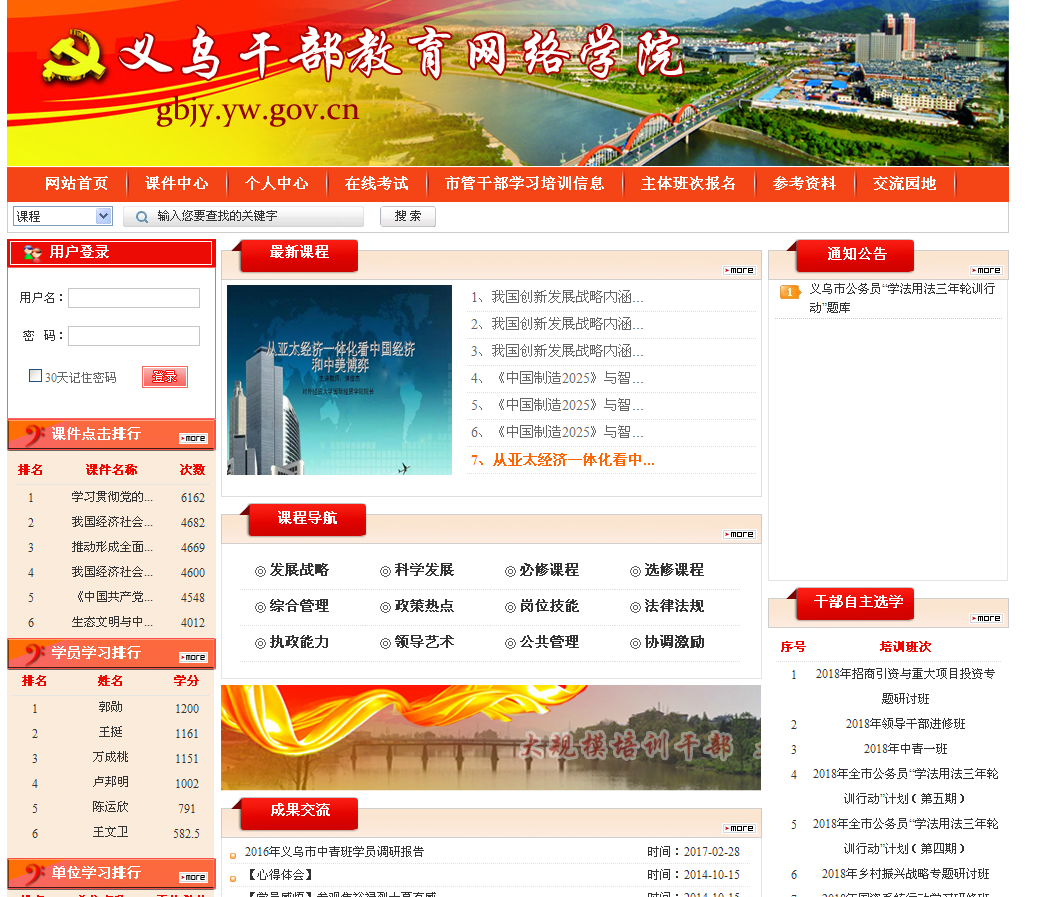Click the party emblem logo in header
Image resolution: width=1038 pixels, height=897 pixels.
click(x=74, y=58)
